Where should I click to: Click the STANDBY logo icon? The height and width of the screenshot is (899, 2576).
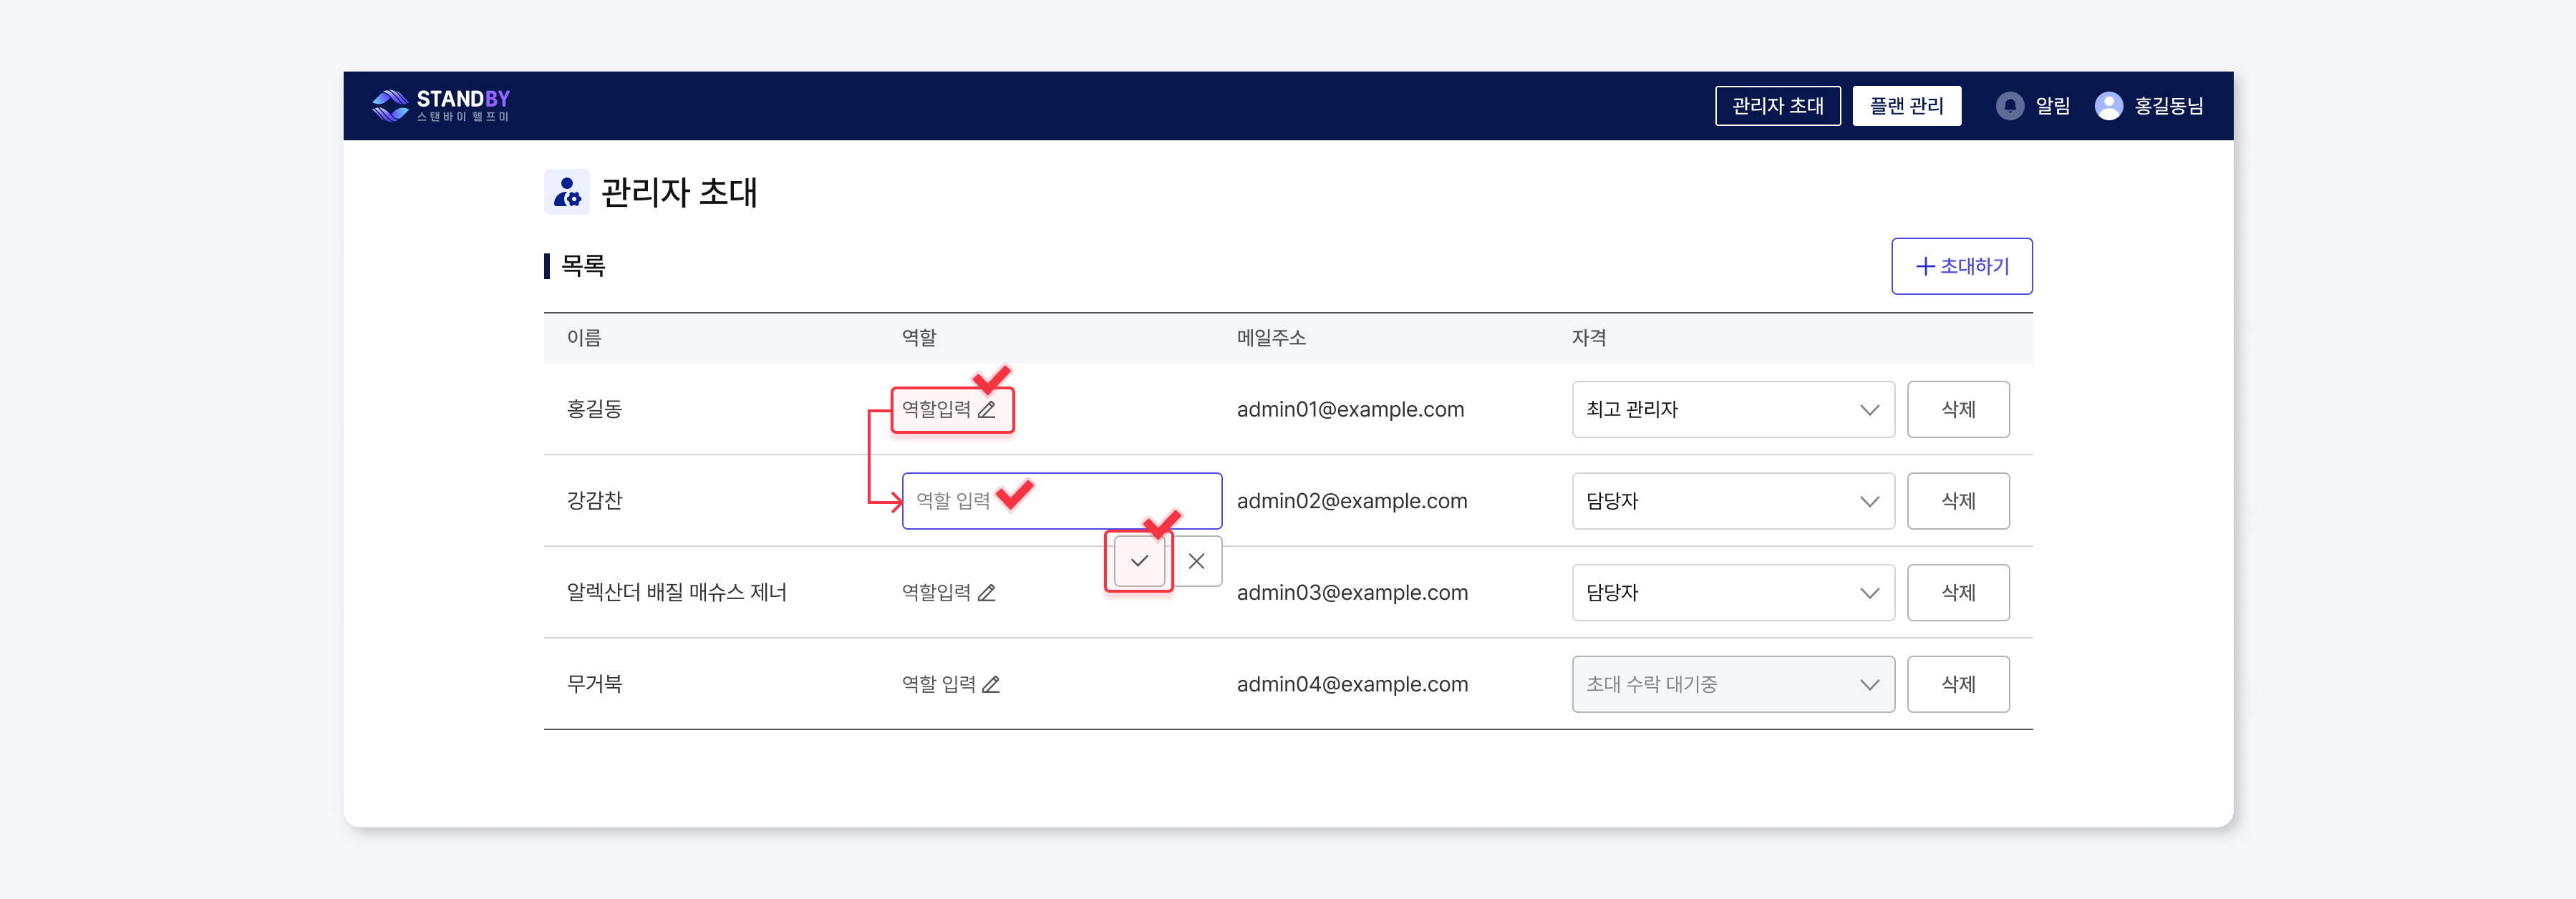390,105
